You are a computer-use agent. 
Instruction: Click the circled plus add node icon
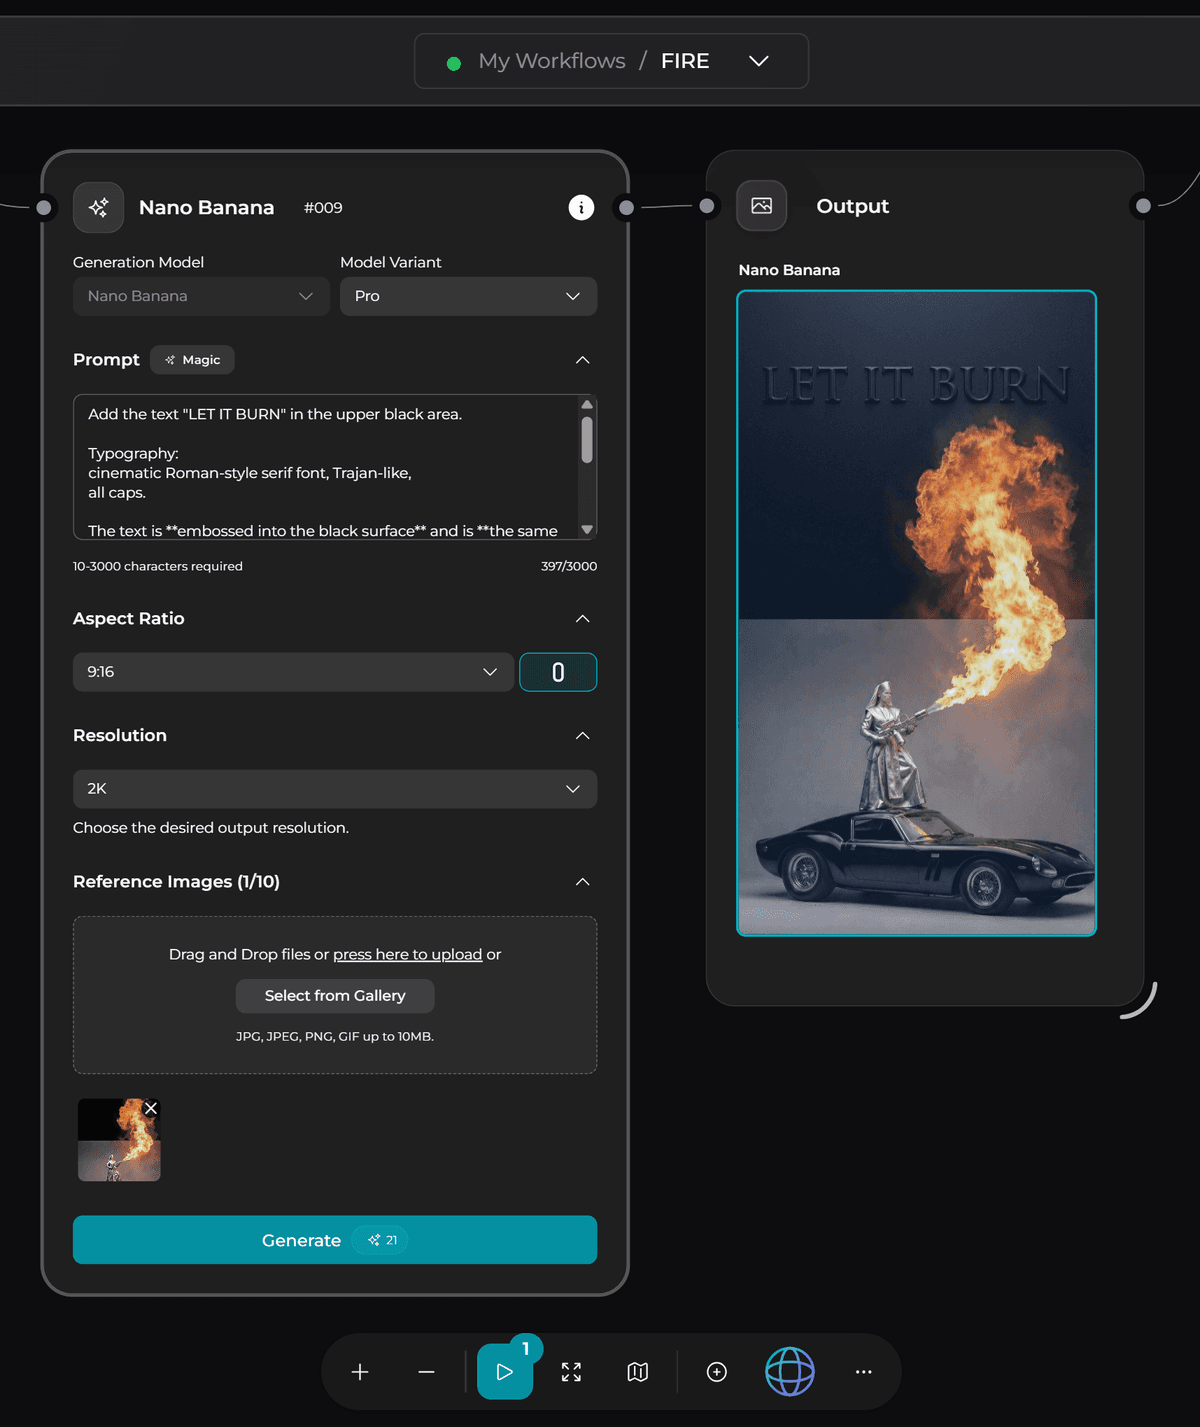click(717, 1372)
